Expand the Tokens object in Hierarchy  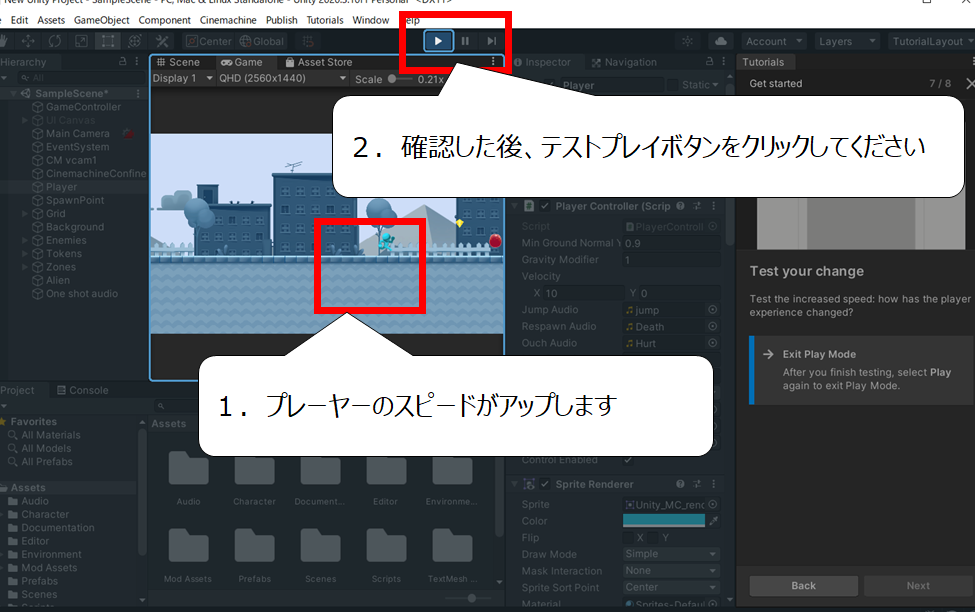(25, 254)
